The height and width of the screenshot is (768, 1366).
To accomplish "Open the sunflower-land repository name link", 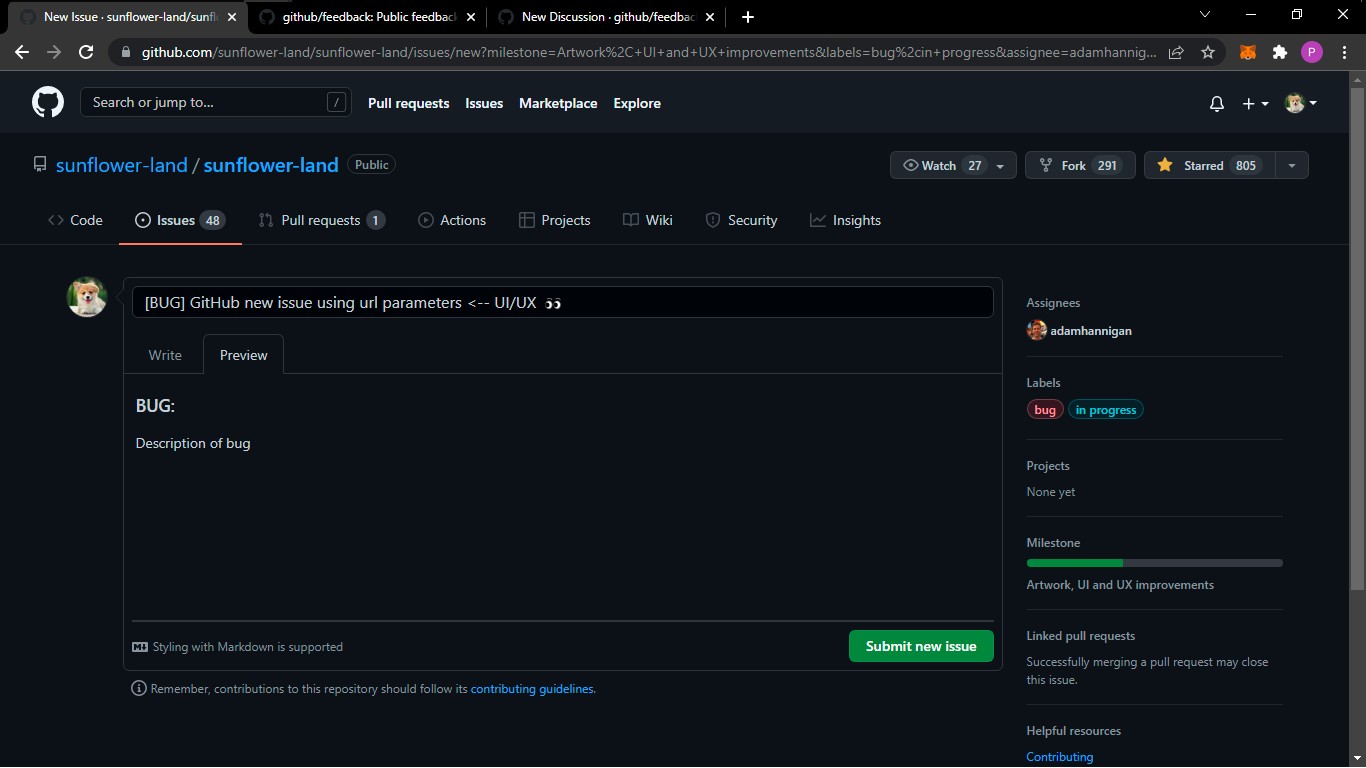I will click(x=271, y=165).
